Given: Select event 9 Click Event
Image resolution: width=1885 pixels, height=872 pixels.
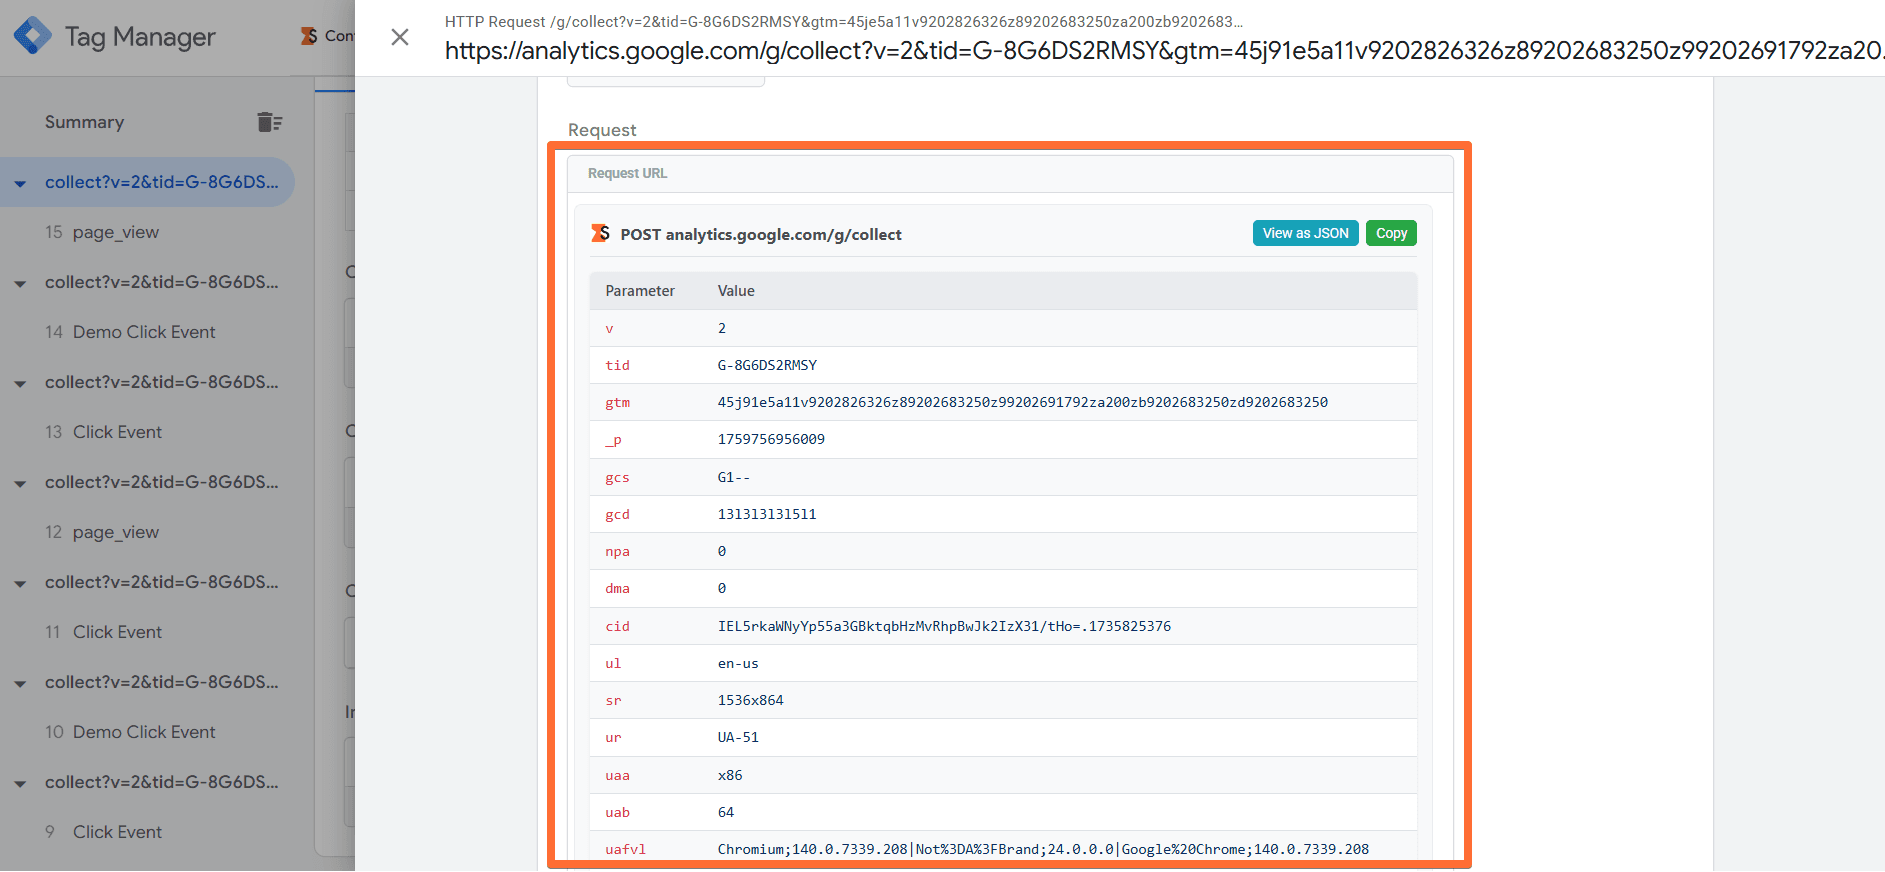Looking at the screenshot, I should [117, 832].
